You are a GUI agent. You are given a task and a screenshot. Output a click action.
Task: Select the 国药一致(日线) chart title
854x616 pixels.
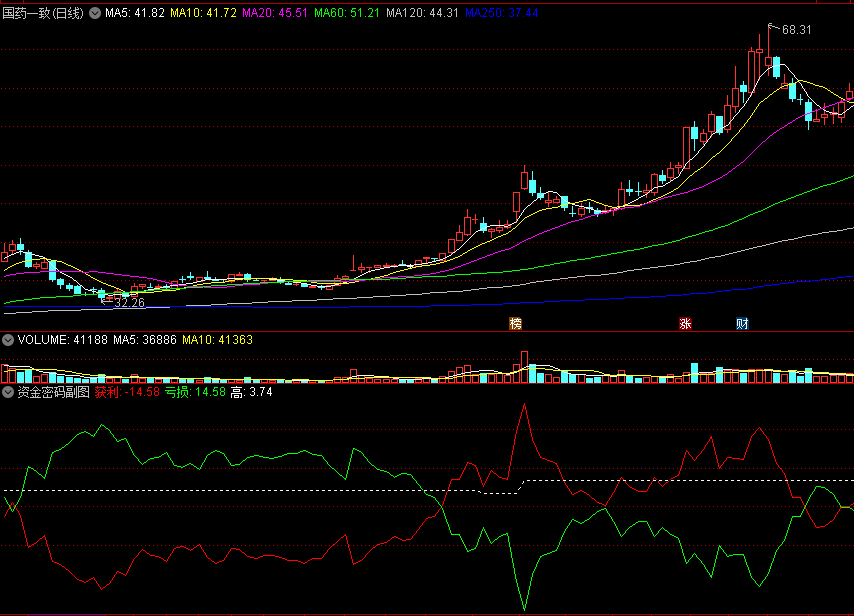[43, 13]
